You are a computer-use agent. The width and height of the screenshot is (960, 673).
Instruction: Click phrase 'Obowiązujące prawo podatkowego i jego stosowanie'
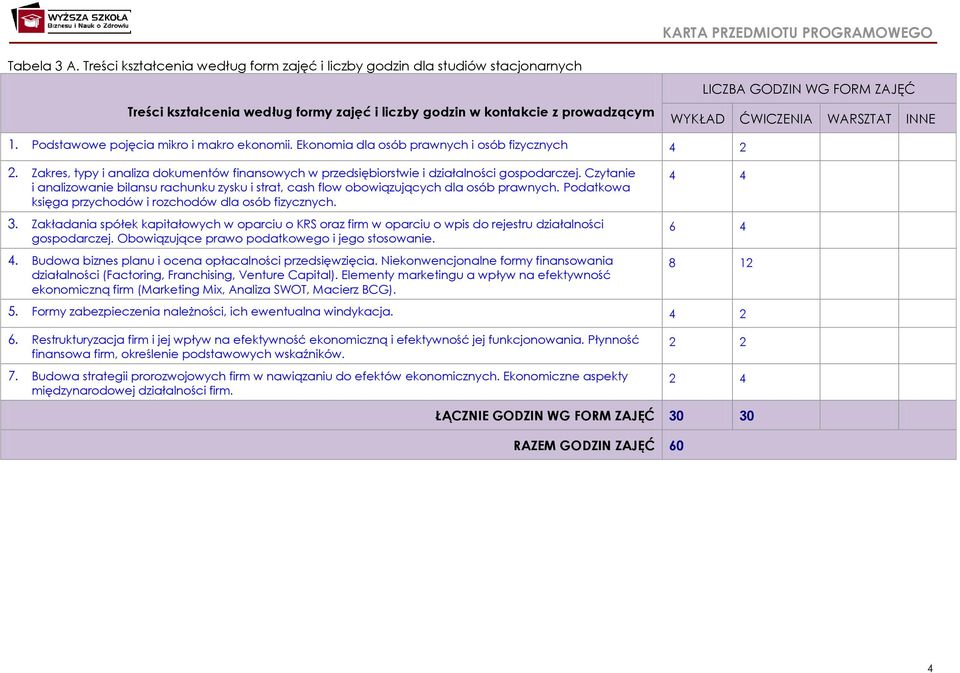click(276, 239)
